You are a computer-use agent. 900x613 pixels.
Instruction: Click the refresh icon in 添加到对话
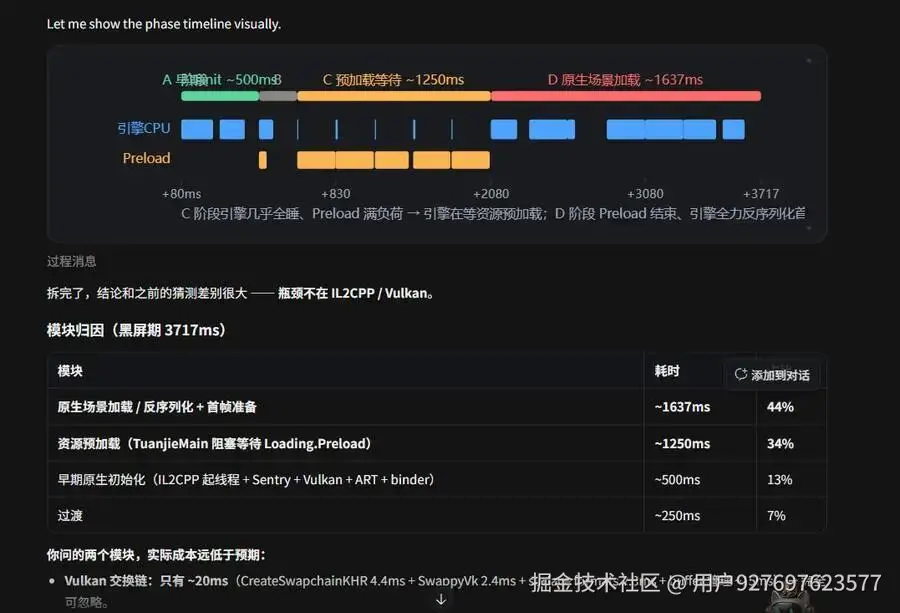click(740, 374)
